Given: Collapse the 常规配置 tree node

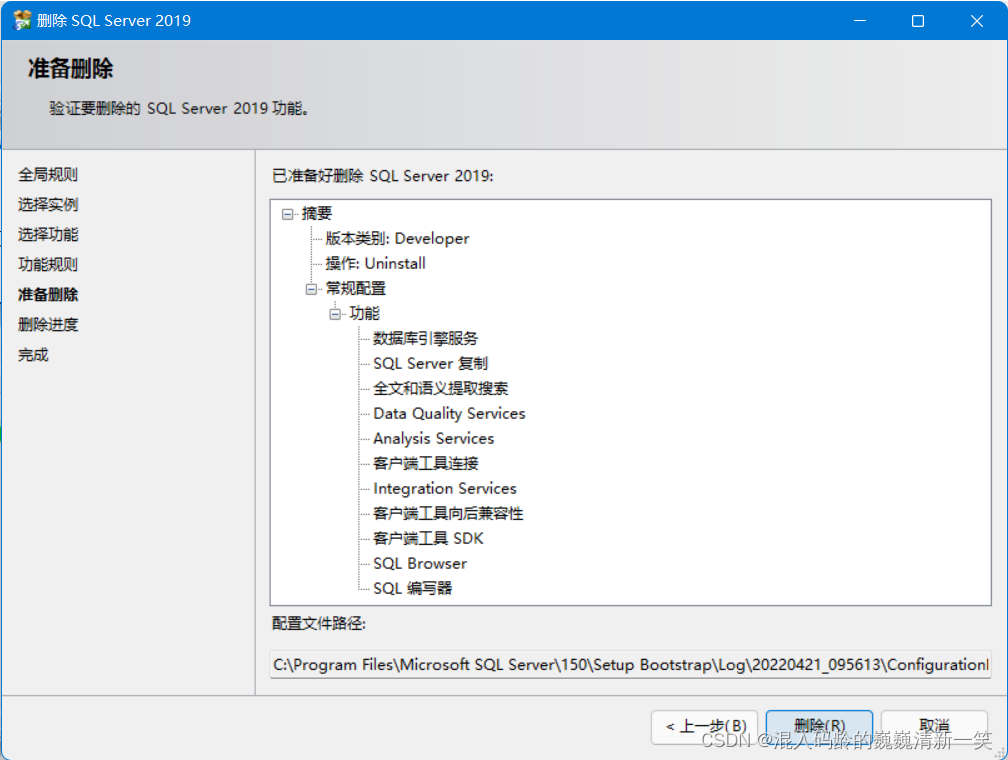Looking at the screenshot, I should (x=311, y=289).
